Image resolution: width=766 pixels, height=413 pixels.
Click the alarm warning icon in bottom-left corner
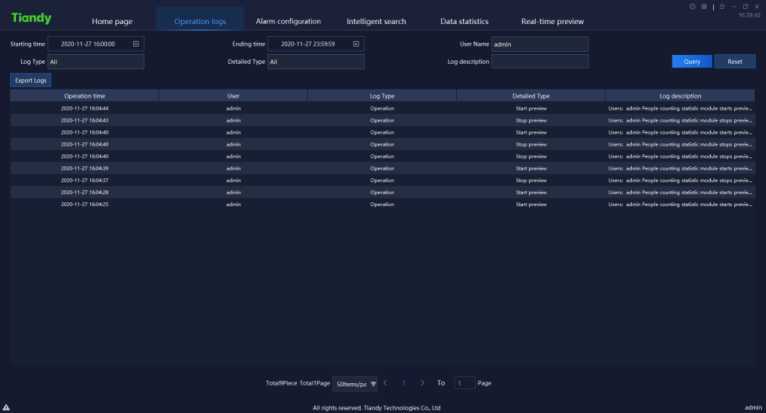[x=6, y=407]
